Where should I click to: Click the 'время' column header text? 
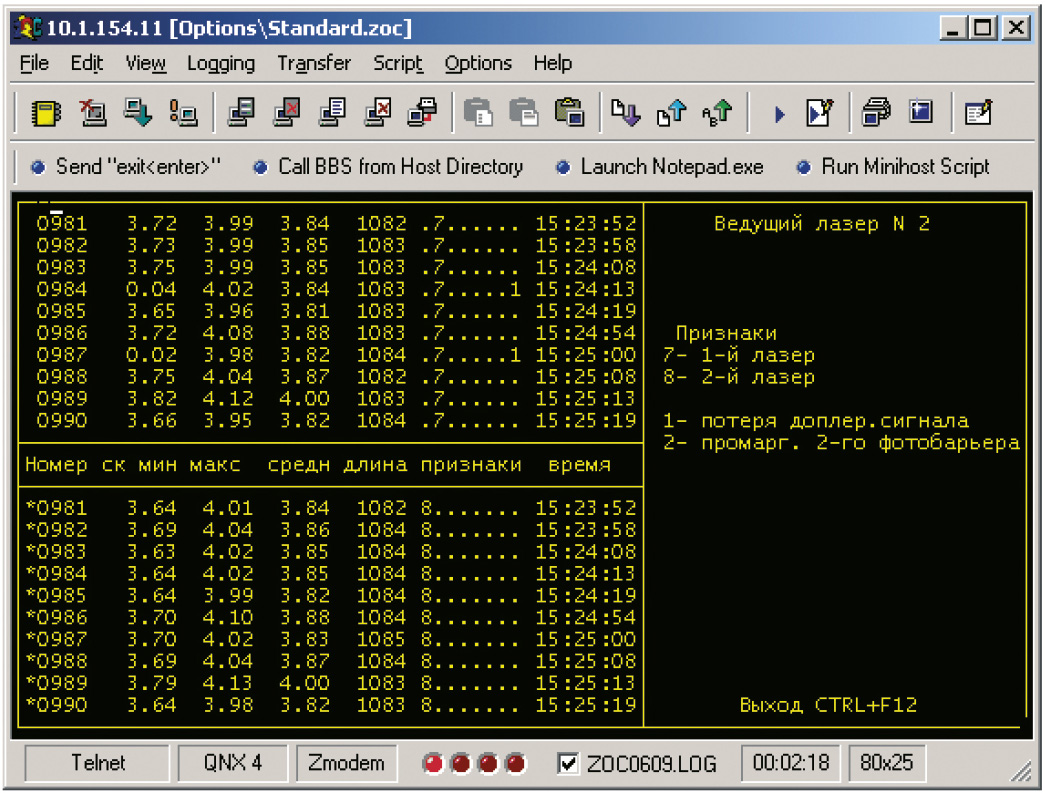(579, 465)
